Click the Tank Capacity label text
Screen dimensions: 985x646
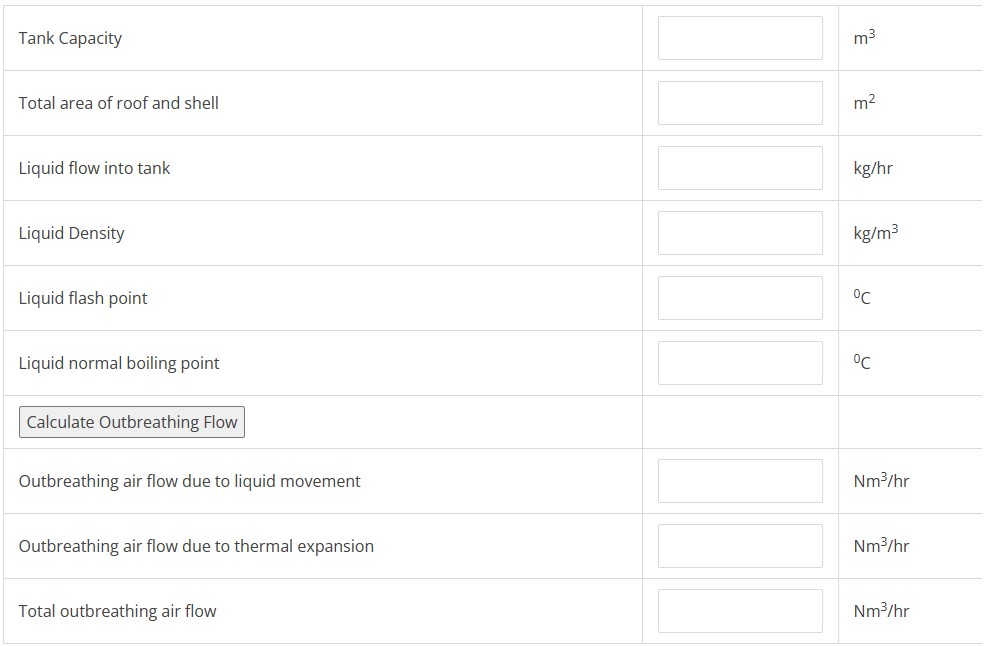point(70,38)
